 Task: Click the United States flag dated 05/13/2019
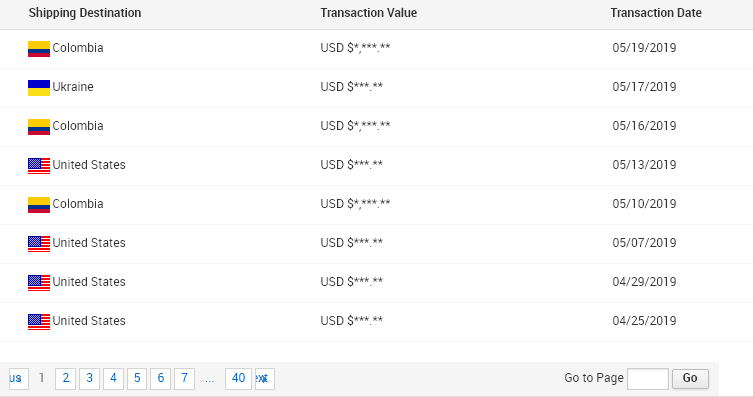(x=39, y=166)
